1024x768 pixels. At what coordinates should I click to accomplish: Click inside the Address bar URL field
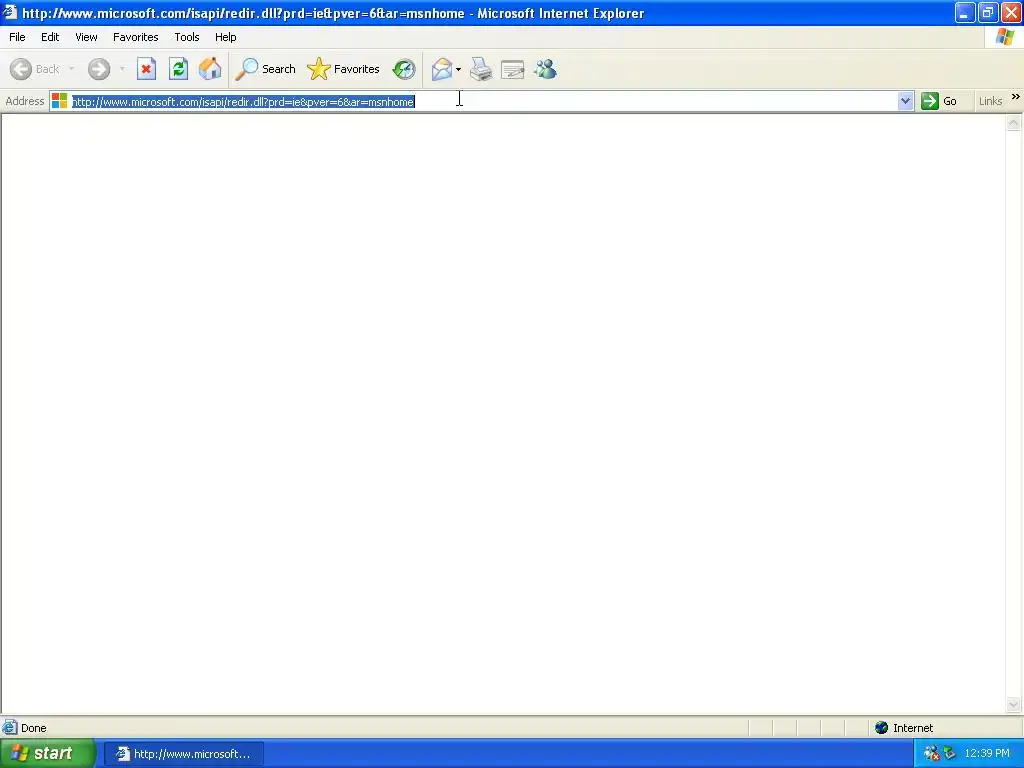click(483, 101)
